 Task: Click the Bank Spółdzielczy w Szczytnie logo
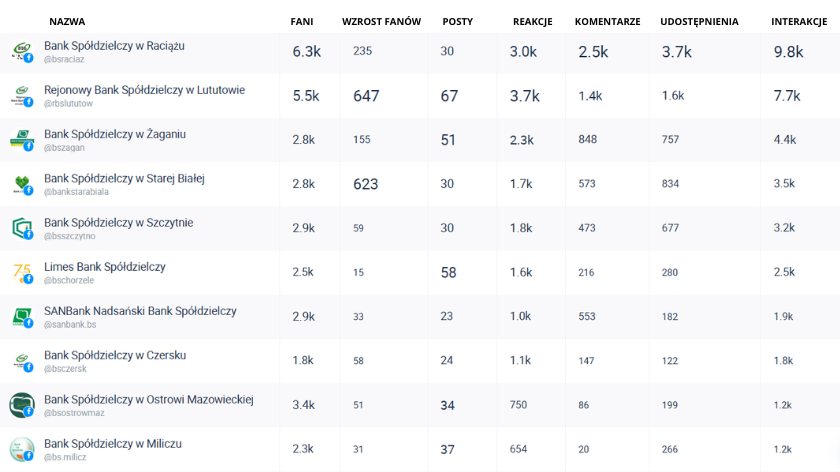pyautogui.click(x=21, y=227)
